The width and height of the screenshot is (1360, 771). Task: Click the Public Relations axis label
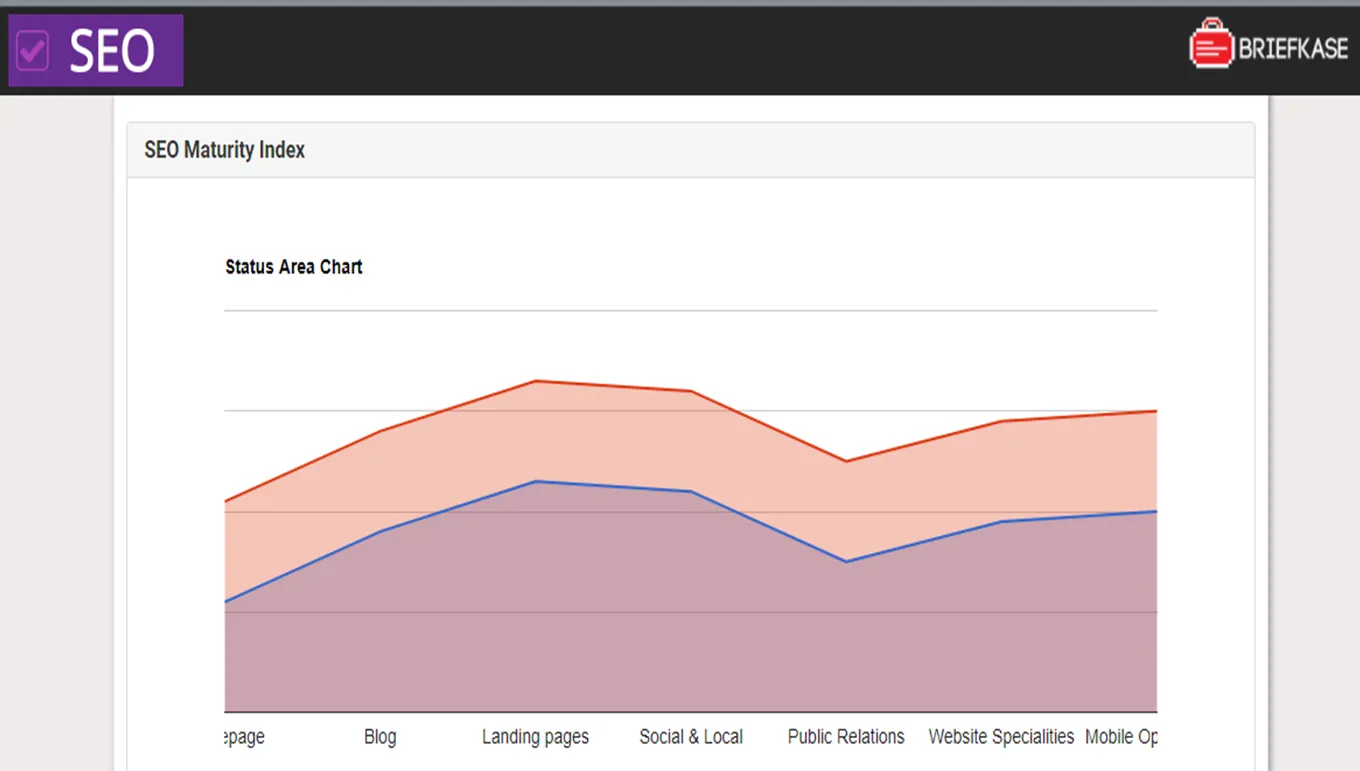(x=846, y=737)
